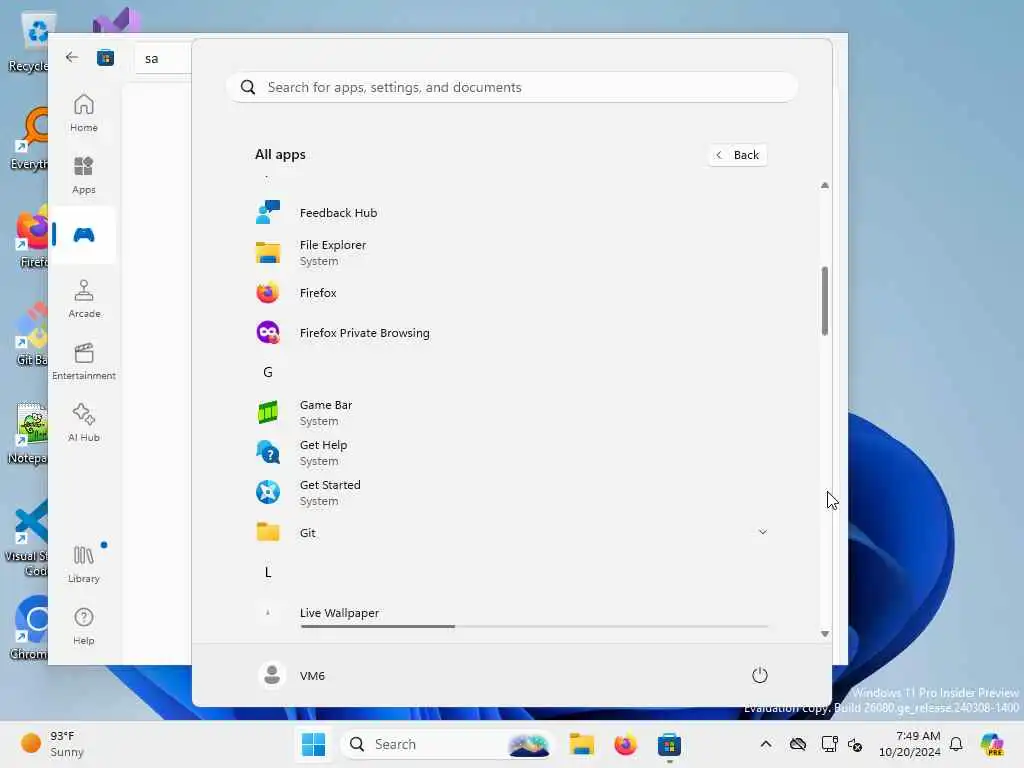Select Gaming tab in Microsoft Store sidebar

84,235
